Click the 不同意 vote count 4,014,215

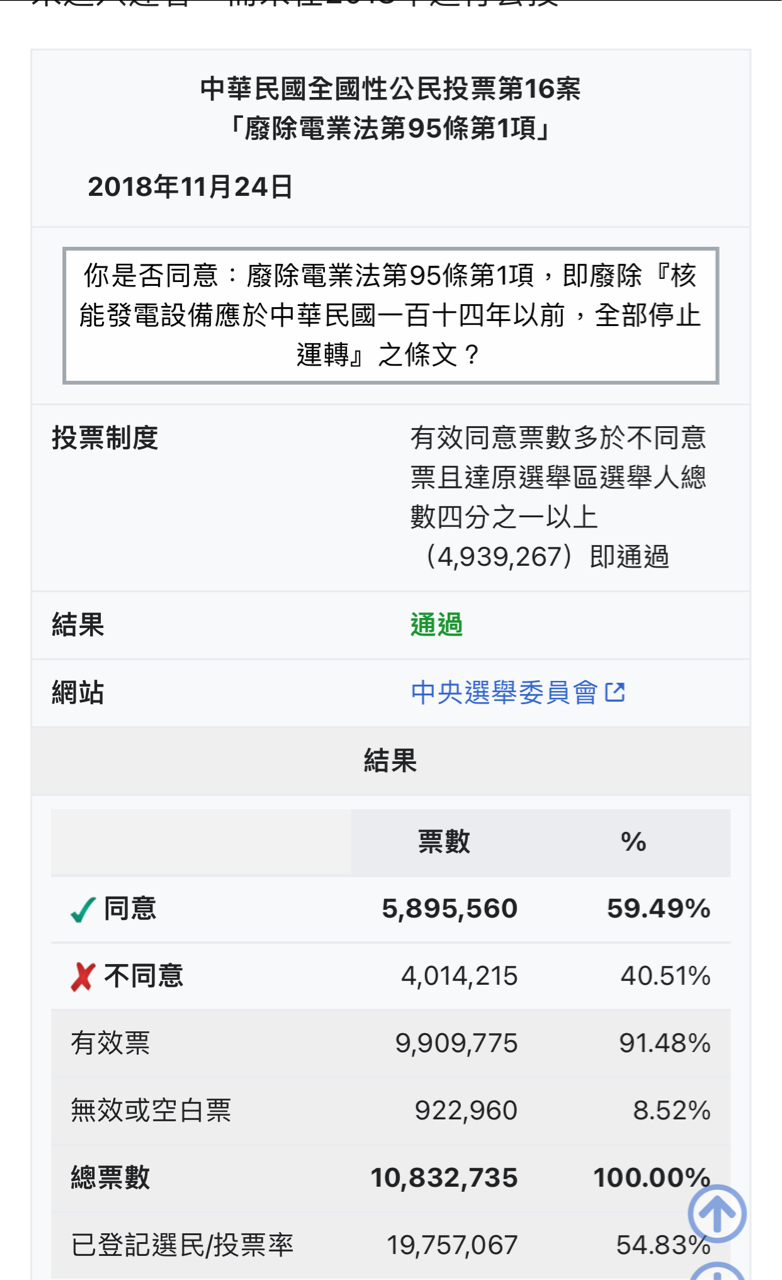coord(460,976)
